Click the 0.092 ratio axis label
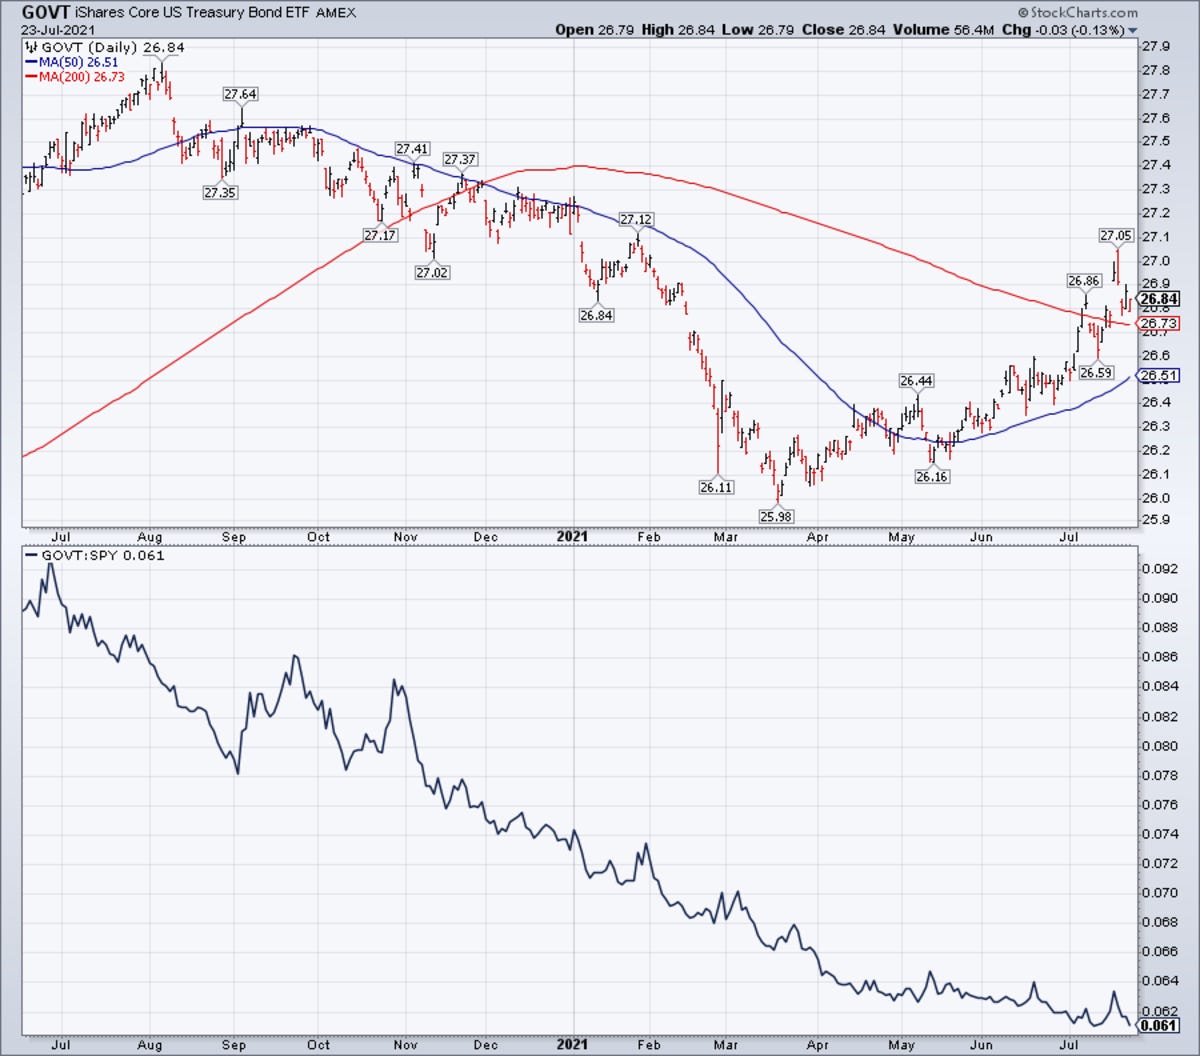The width and height of the screenshot is (1200, 1056). [1160, 569]
